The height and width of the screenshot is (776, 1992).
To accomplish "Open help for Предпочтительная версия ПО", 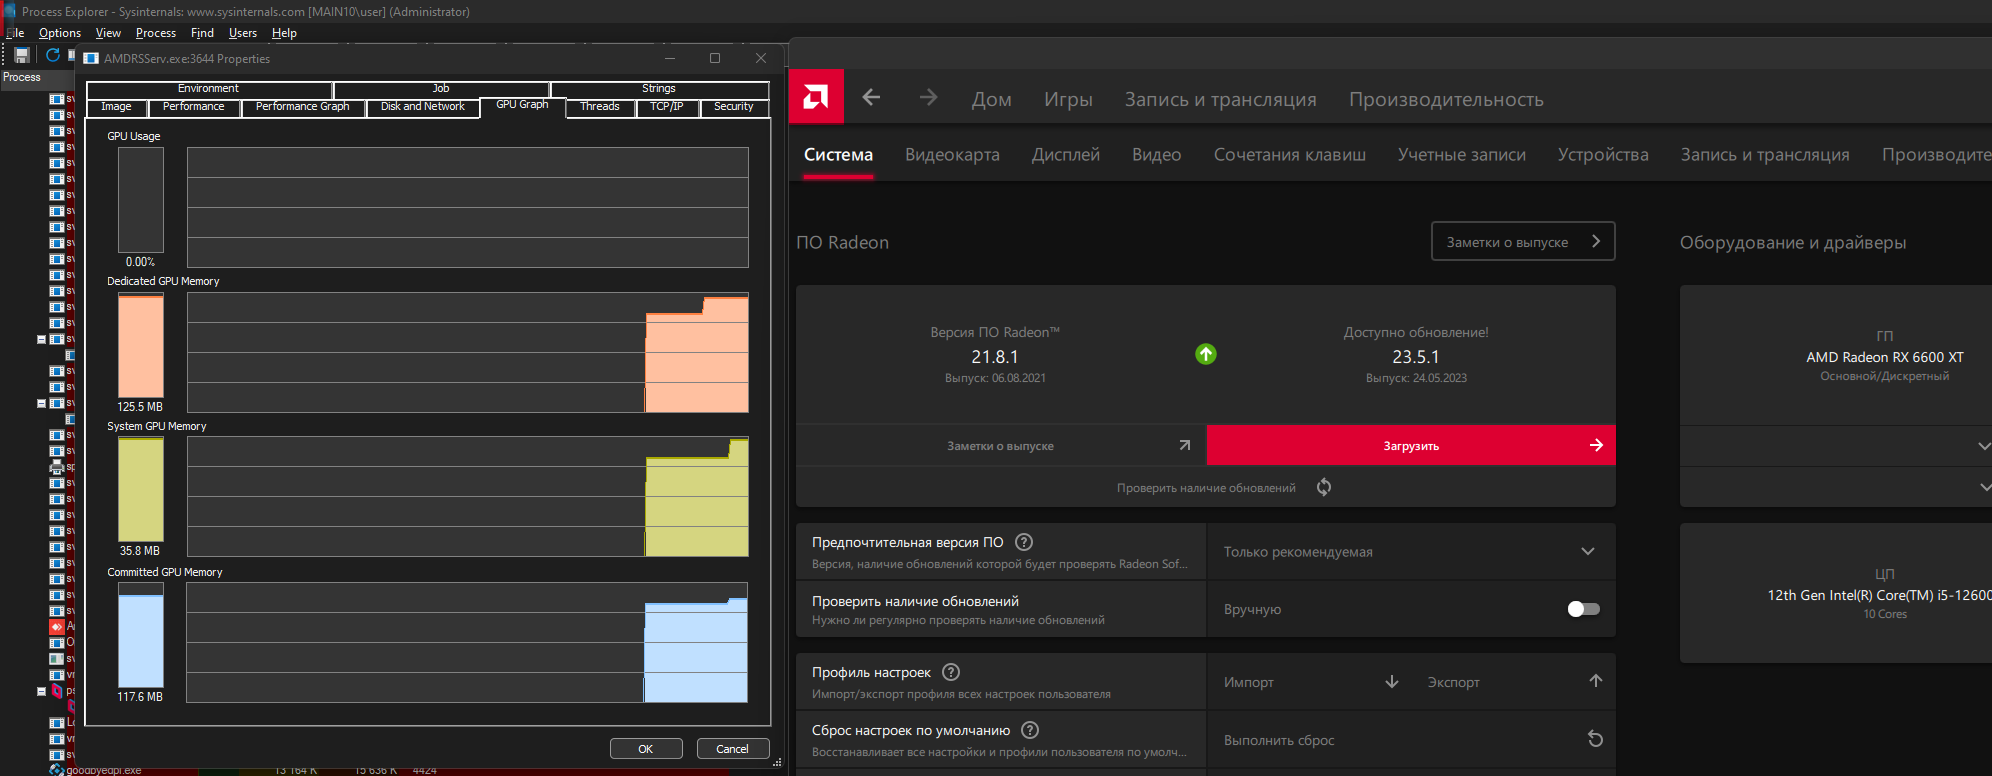I will pyautogui.click(x=1024, y=542).
